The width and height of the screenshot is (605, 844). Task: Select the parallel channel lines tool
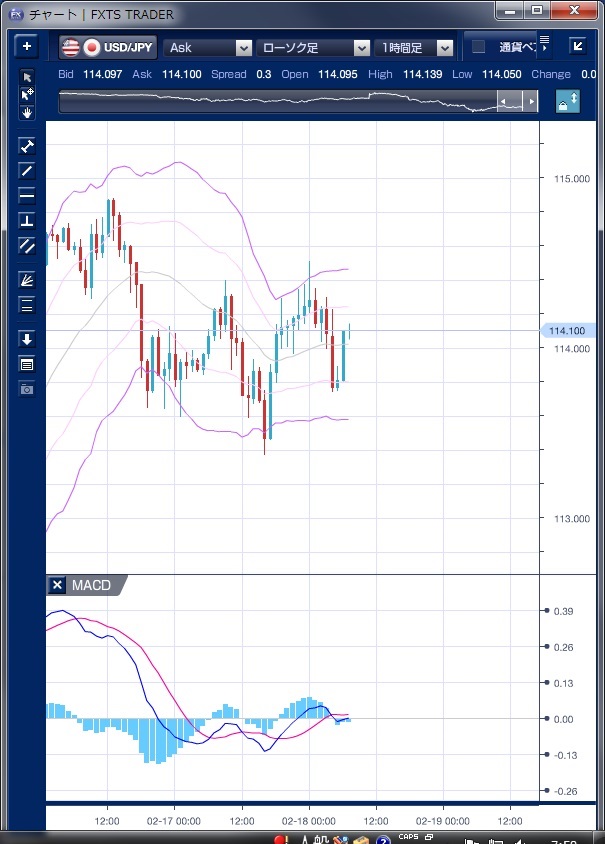[x=27, y=245]
